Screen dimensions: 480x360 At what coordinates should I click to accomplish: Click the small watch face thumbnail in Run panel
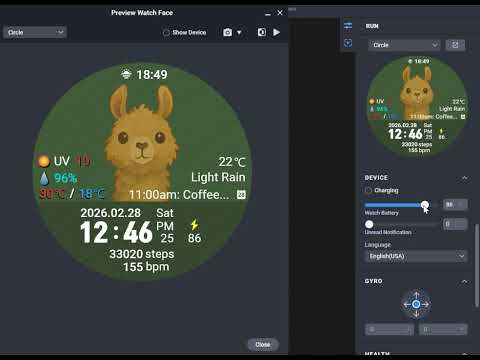tap(416, 106)
